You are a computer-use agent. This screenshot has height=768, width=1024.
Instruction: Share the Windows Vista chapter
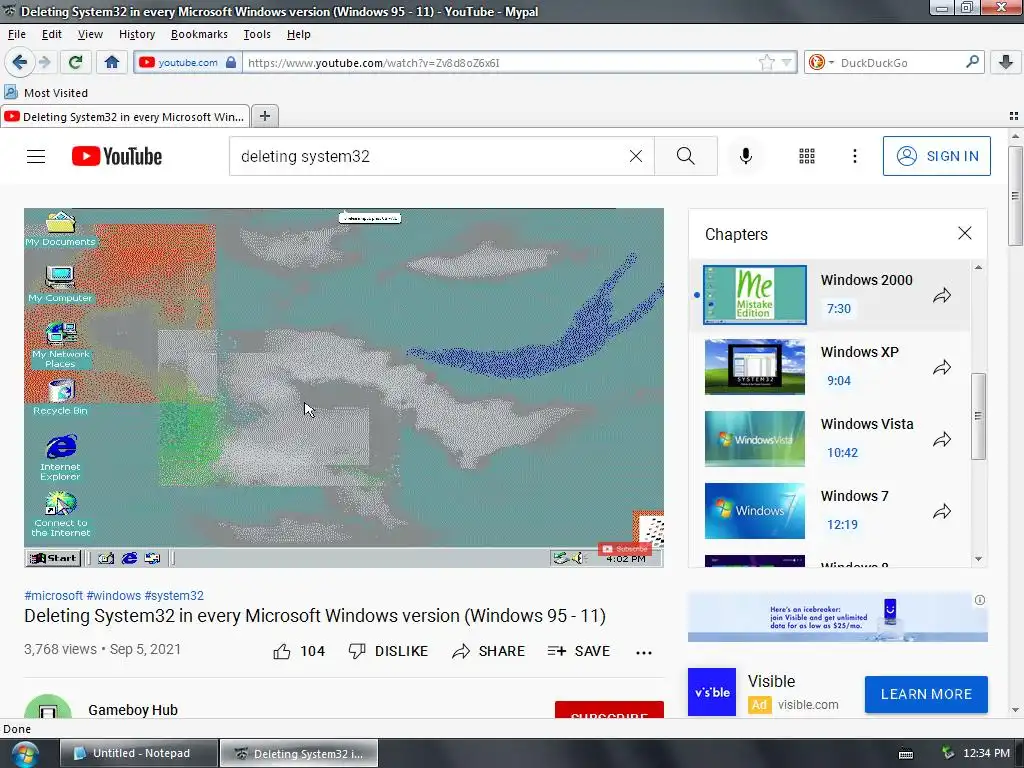[x=942, y=439]
